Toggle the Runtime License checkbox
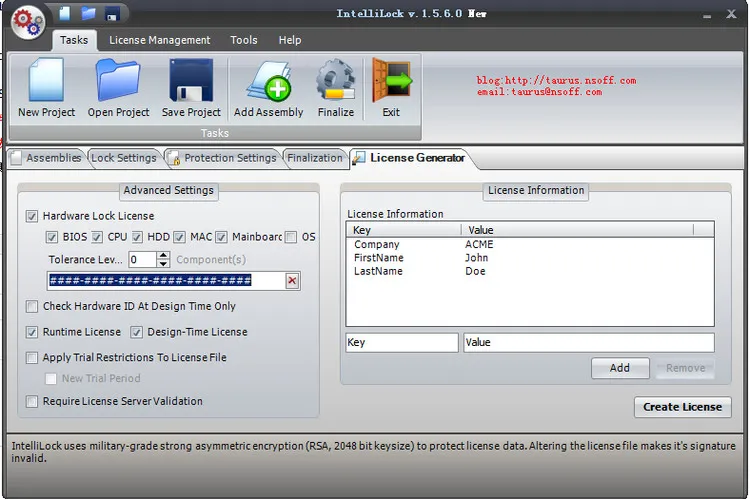Image resolution: width=750 pixels, height=499 pixels. [32, 332]
